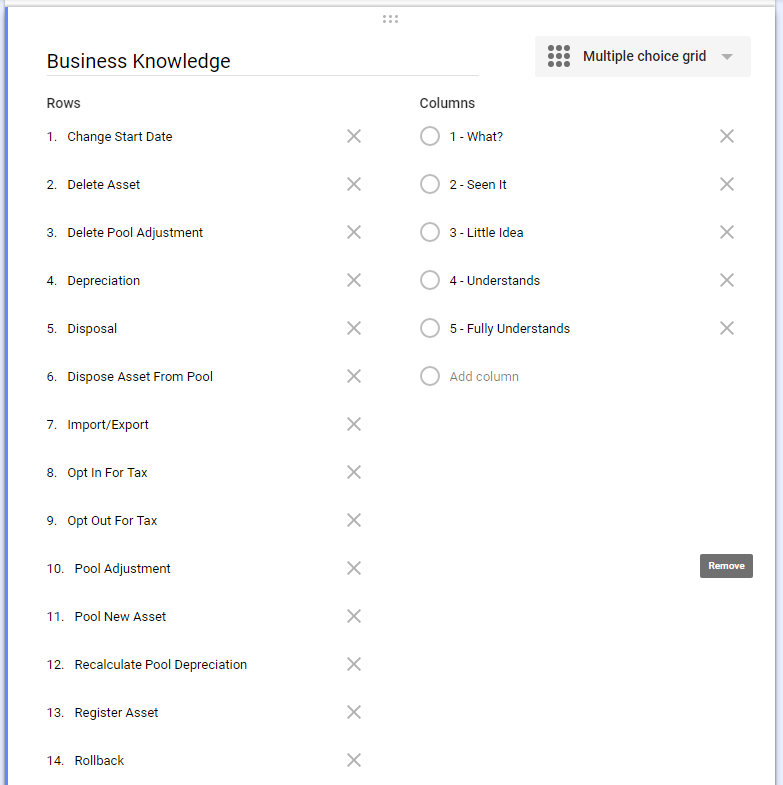This screenshot has height=785, width=783.
Task: Remove the Rollback row
Action: (354, 760)
